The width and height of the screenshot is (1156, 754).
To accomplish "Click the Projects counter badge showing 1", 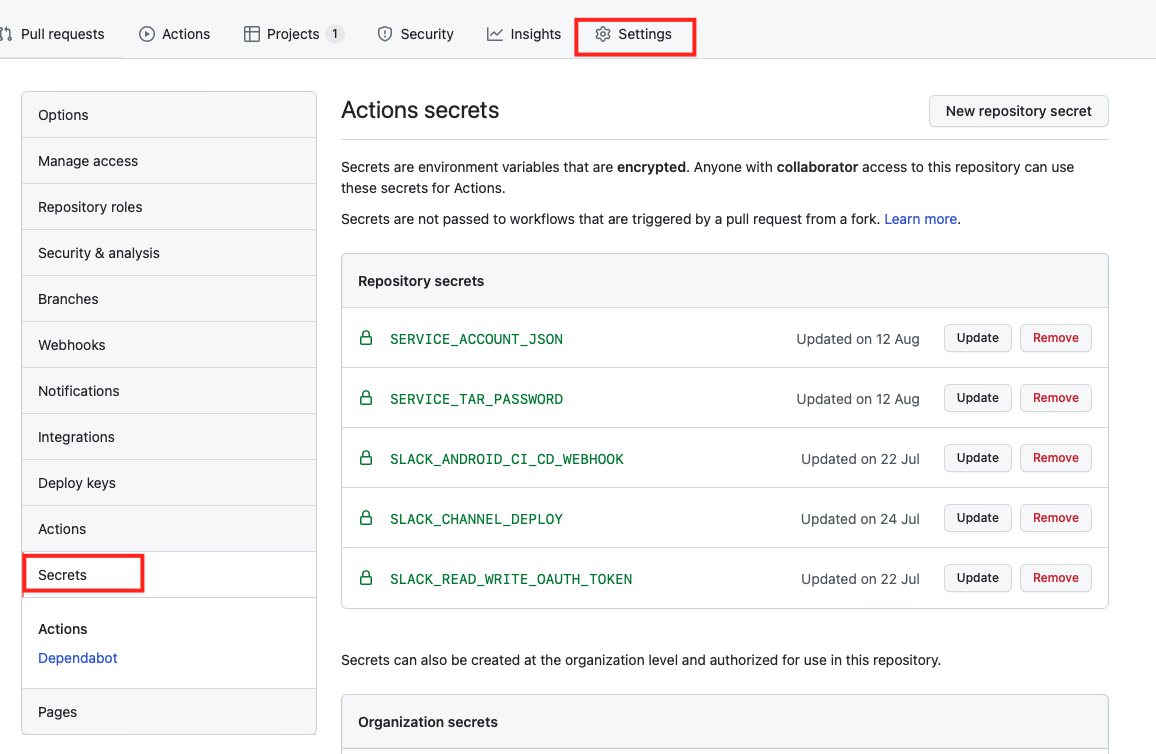I will click(x=335, y=34).
